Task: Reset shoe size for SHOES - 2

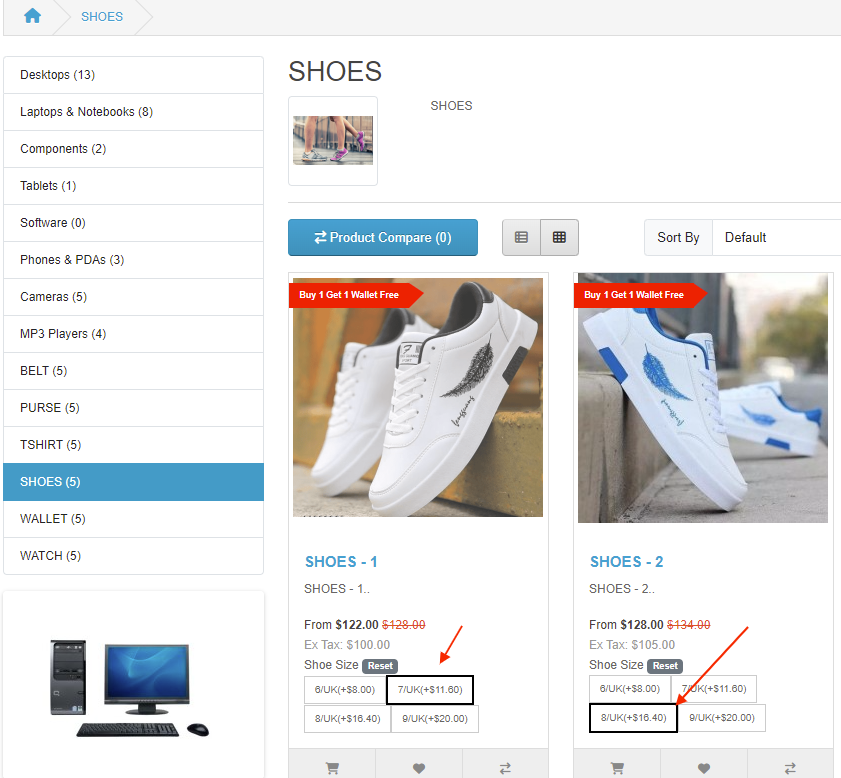Action: [664, 666]
